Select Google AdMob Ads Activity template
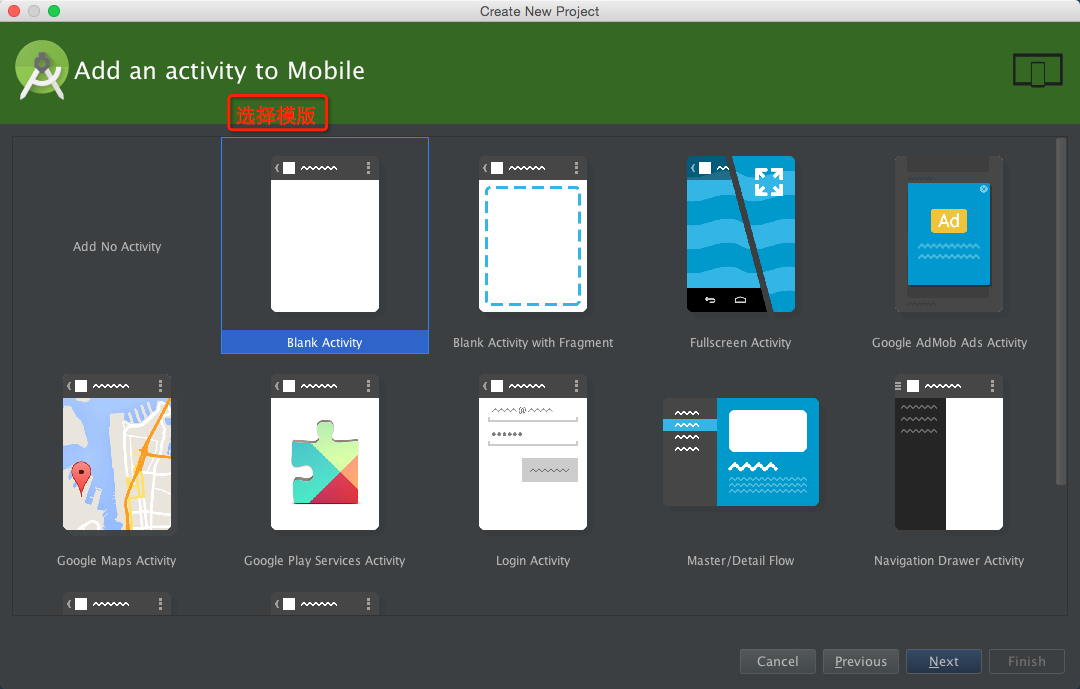1080x689 pixels. pyautogui.click(x=948, y=234)
